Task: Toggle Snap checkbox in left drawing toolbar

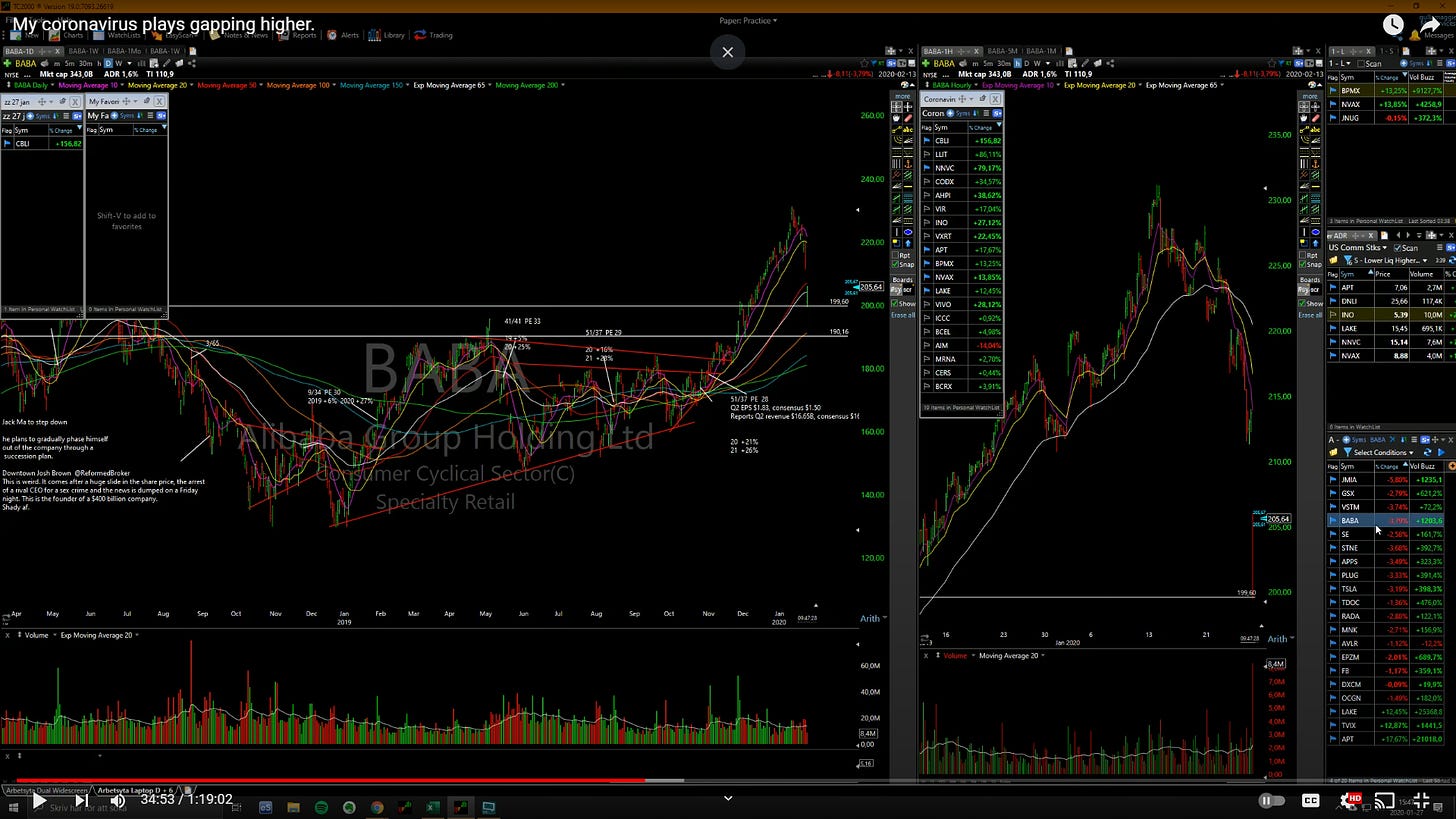Action: tap(895, 264)
